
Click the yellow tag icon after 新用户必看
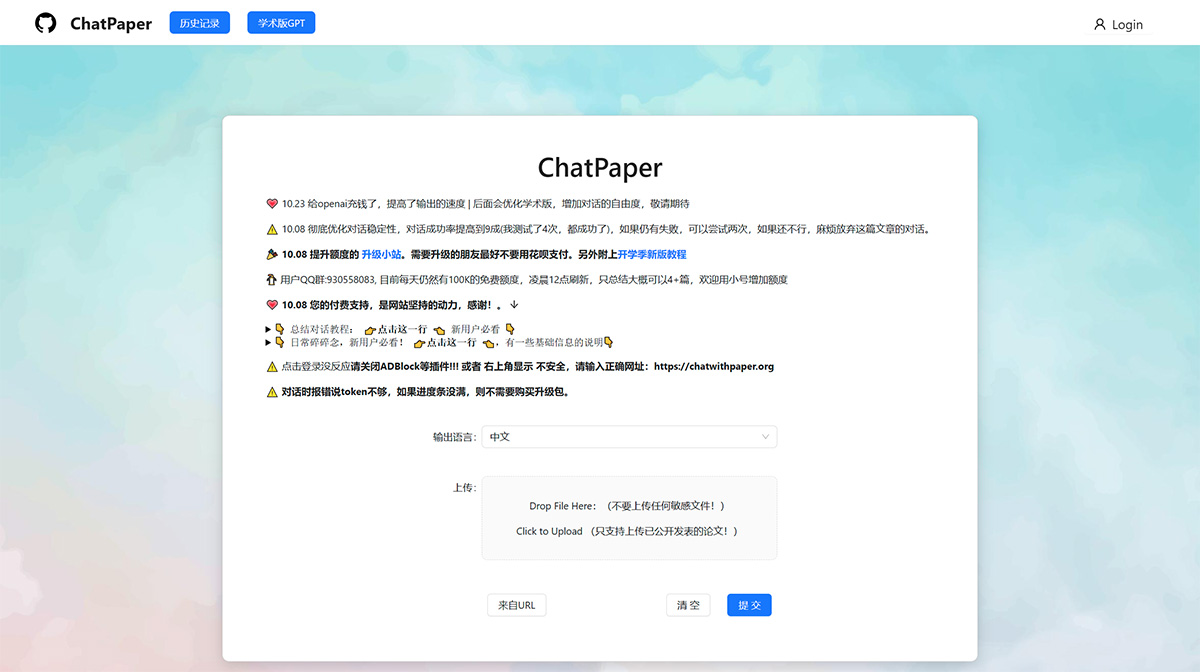point(510,328)
